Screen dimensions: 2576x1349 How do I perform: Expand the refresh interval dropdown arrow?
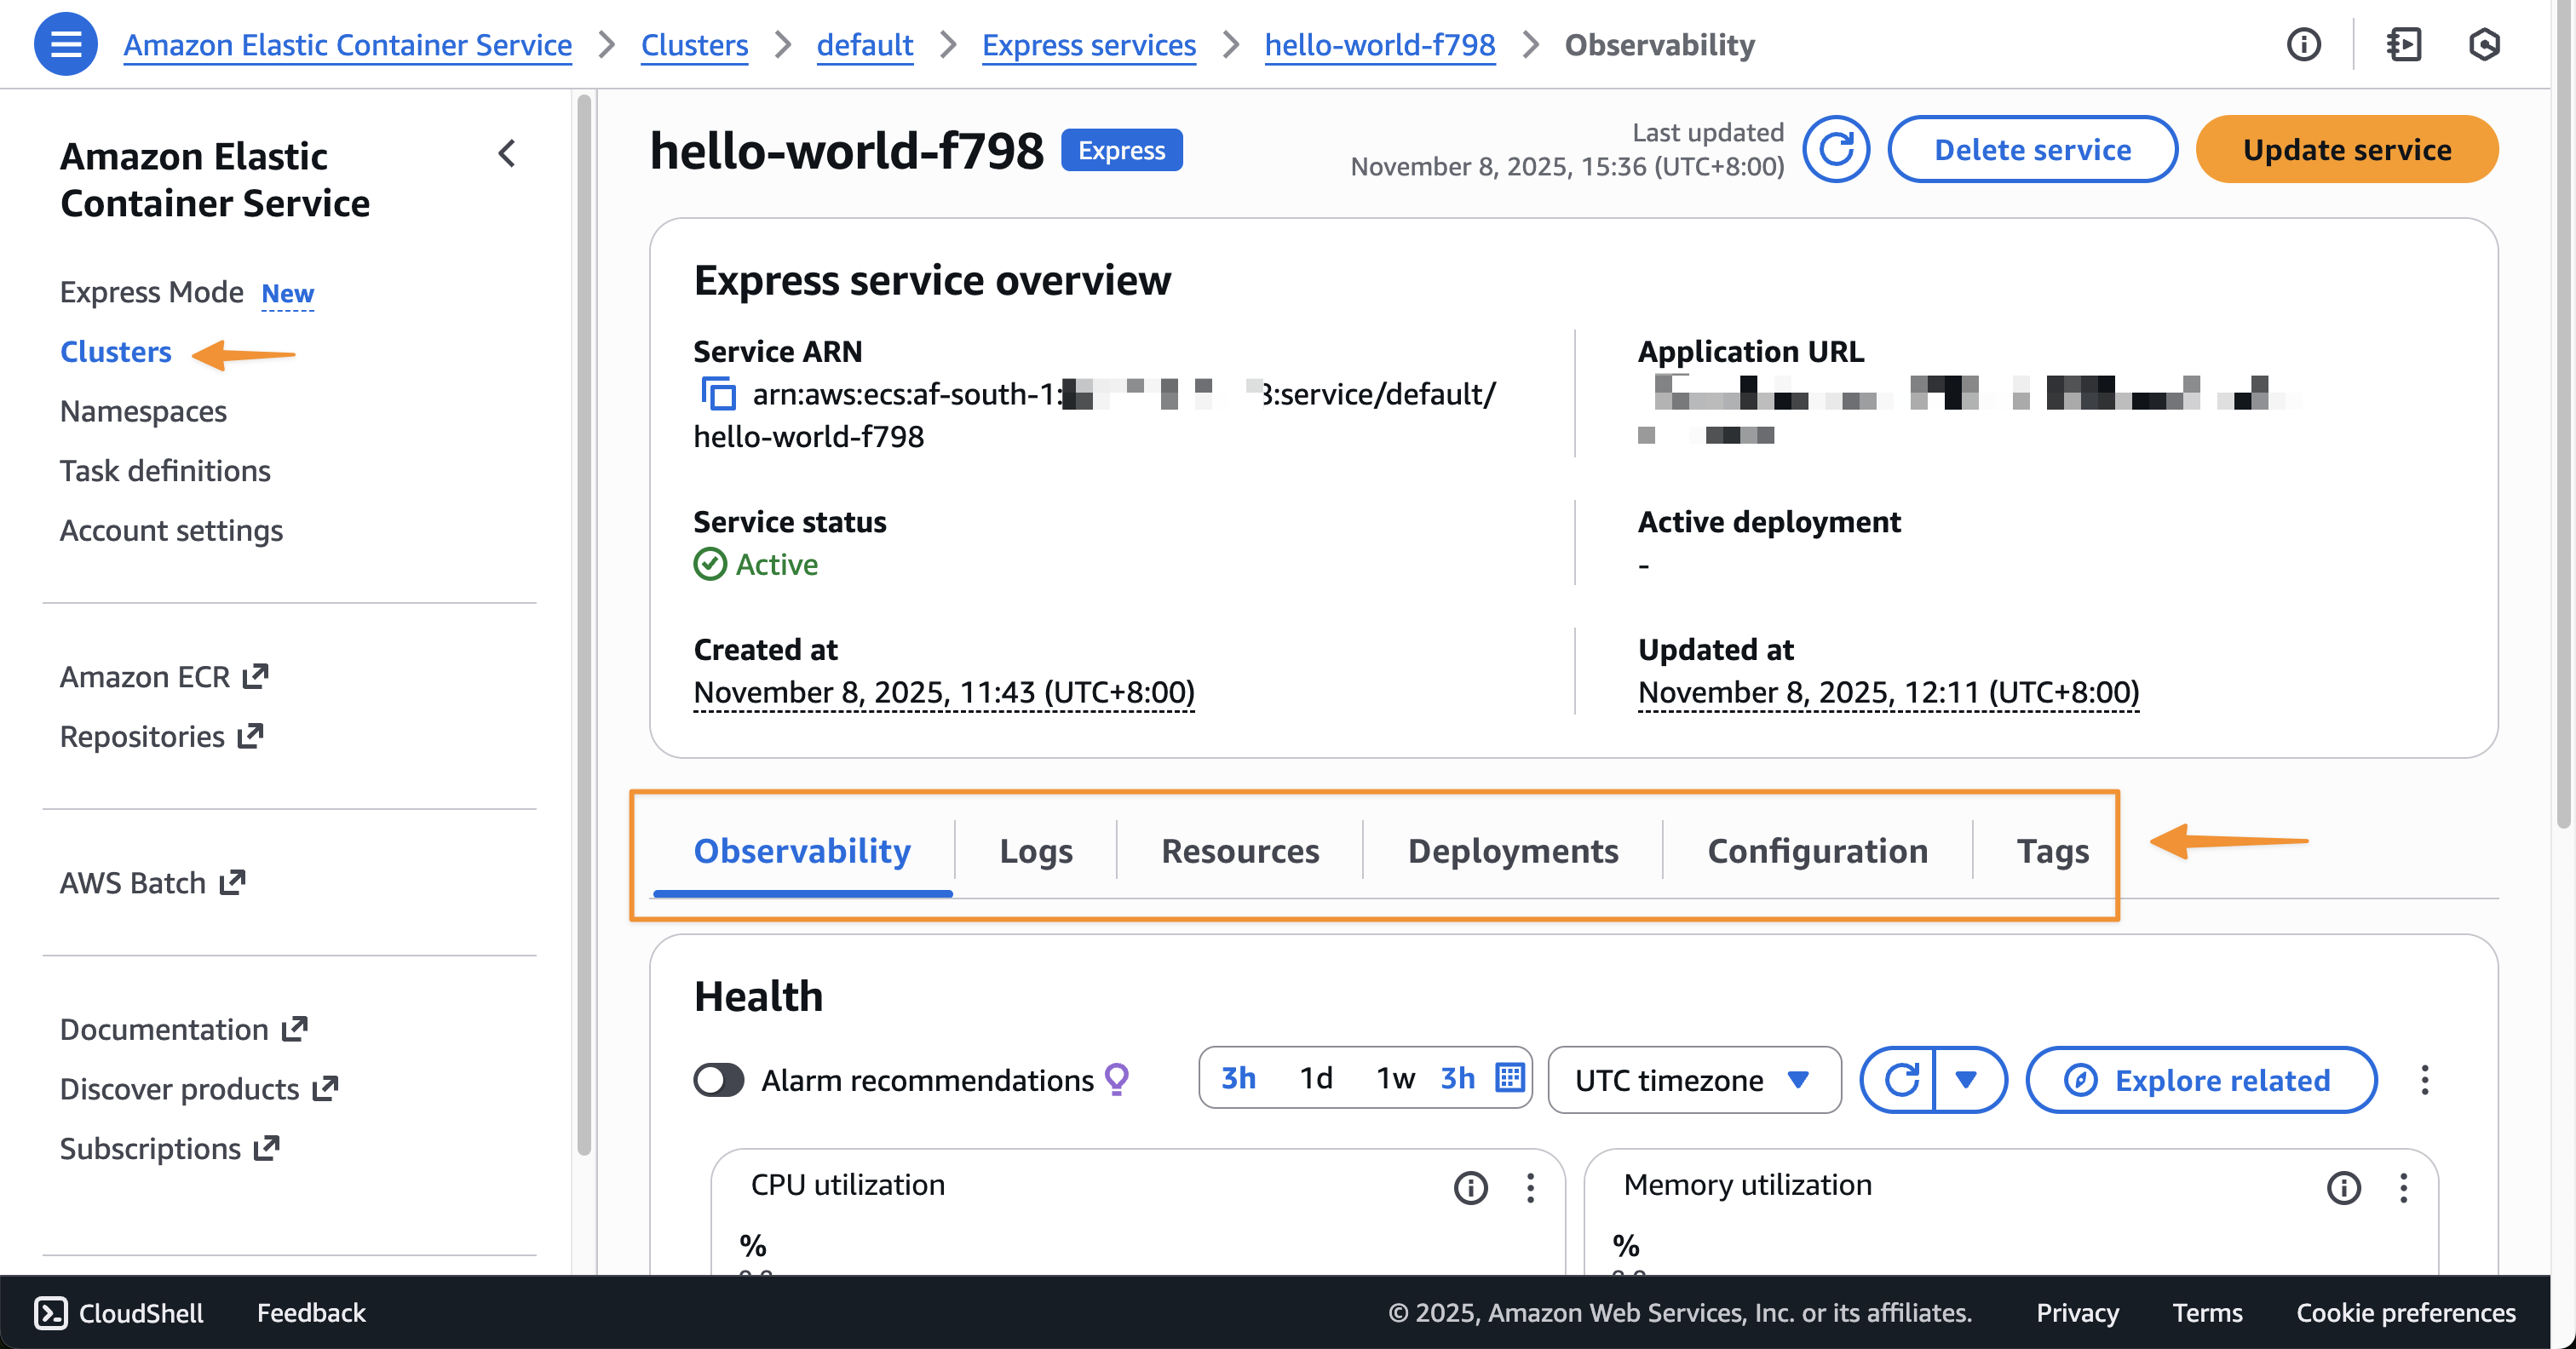(1966, 1080)
